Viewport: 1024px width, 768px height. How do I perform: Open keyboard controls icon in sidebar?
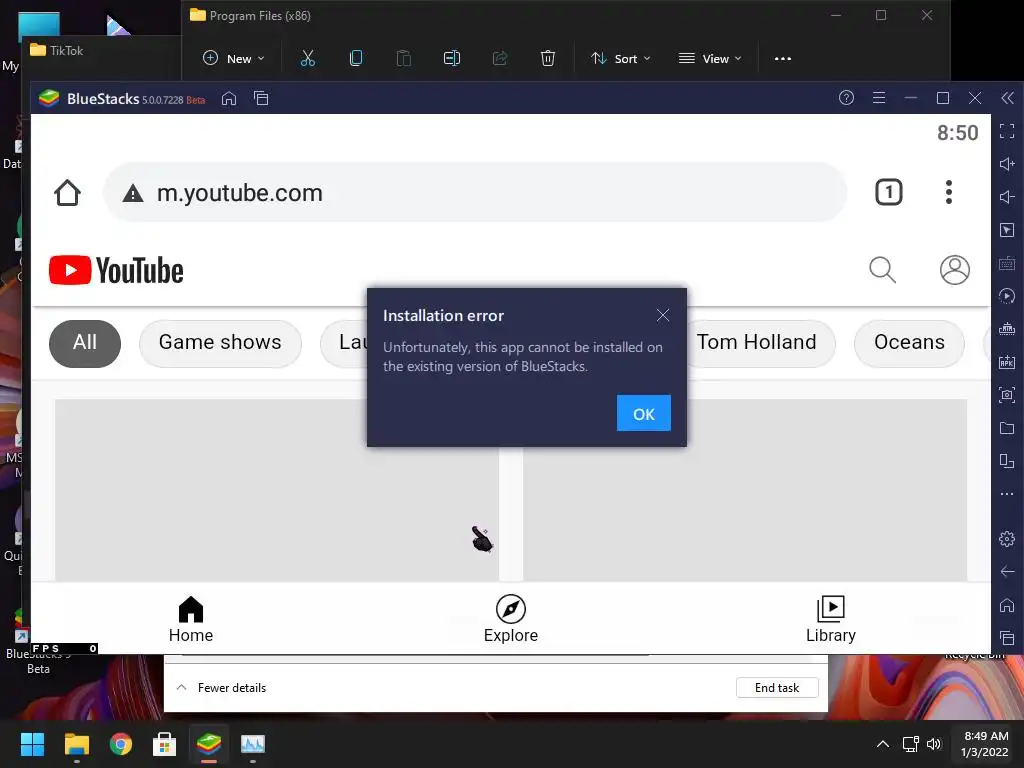(1007, 263)
